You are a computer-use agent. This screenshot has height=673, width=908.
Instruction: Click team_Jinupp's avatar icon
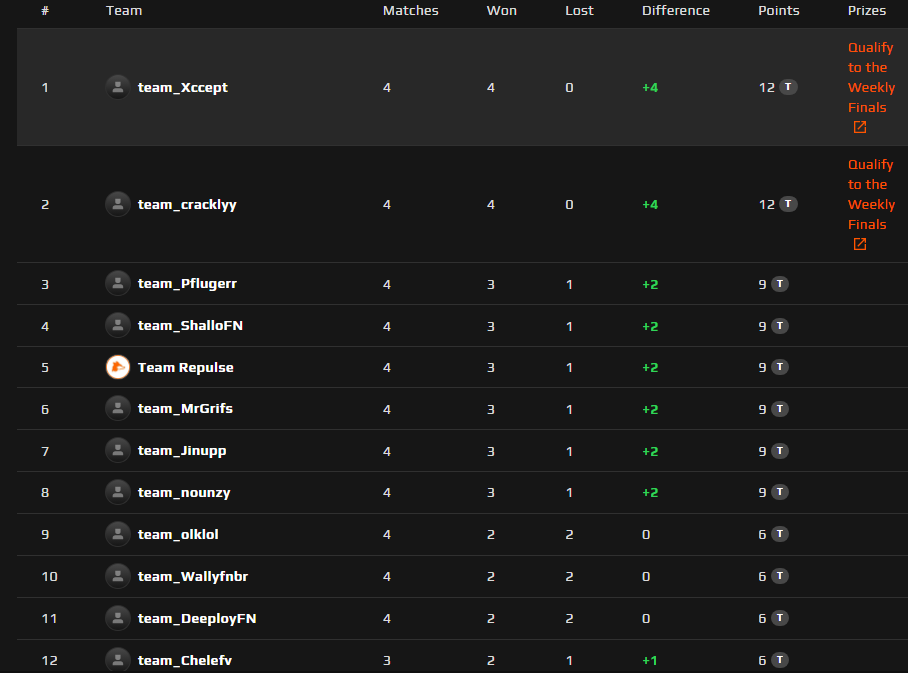coord(118,451)
